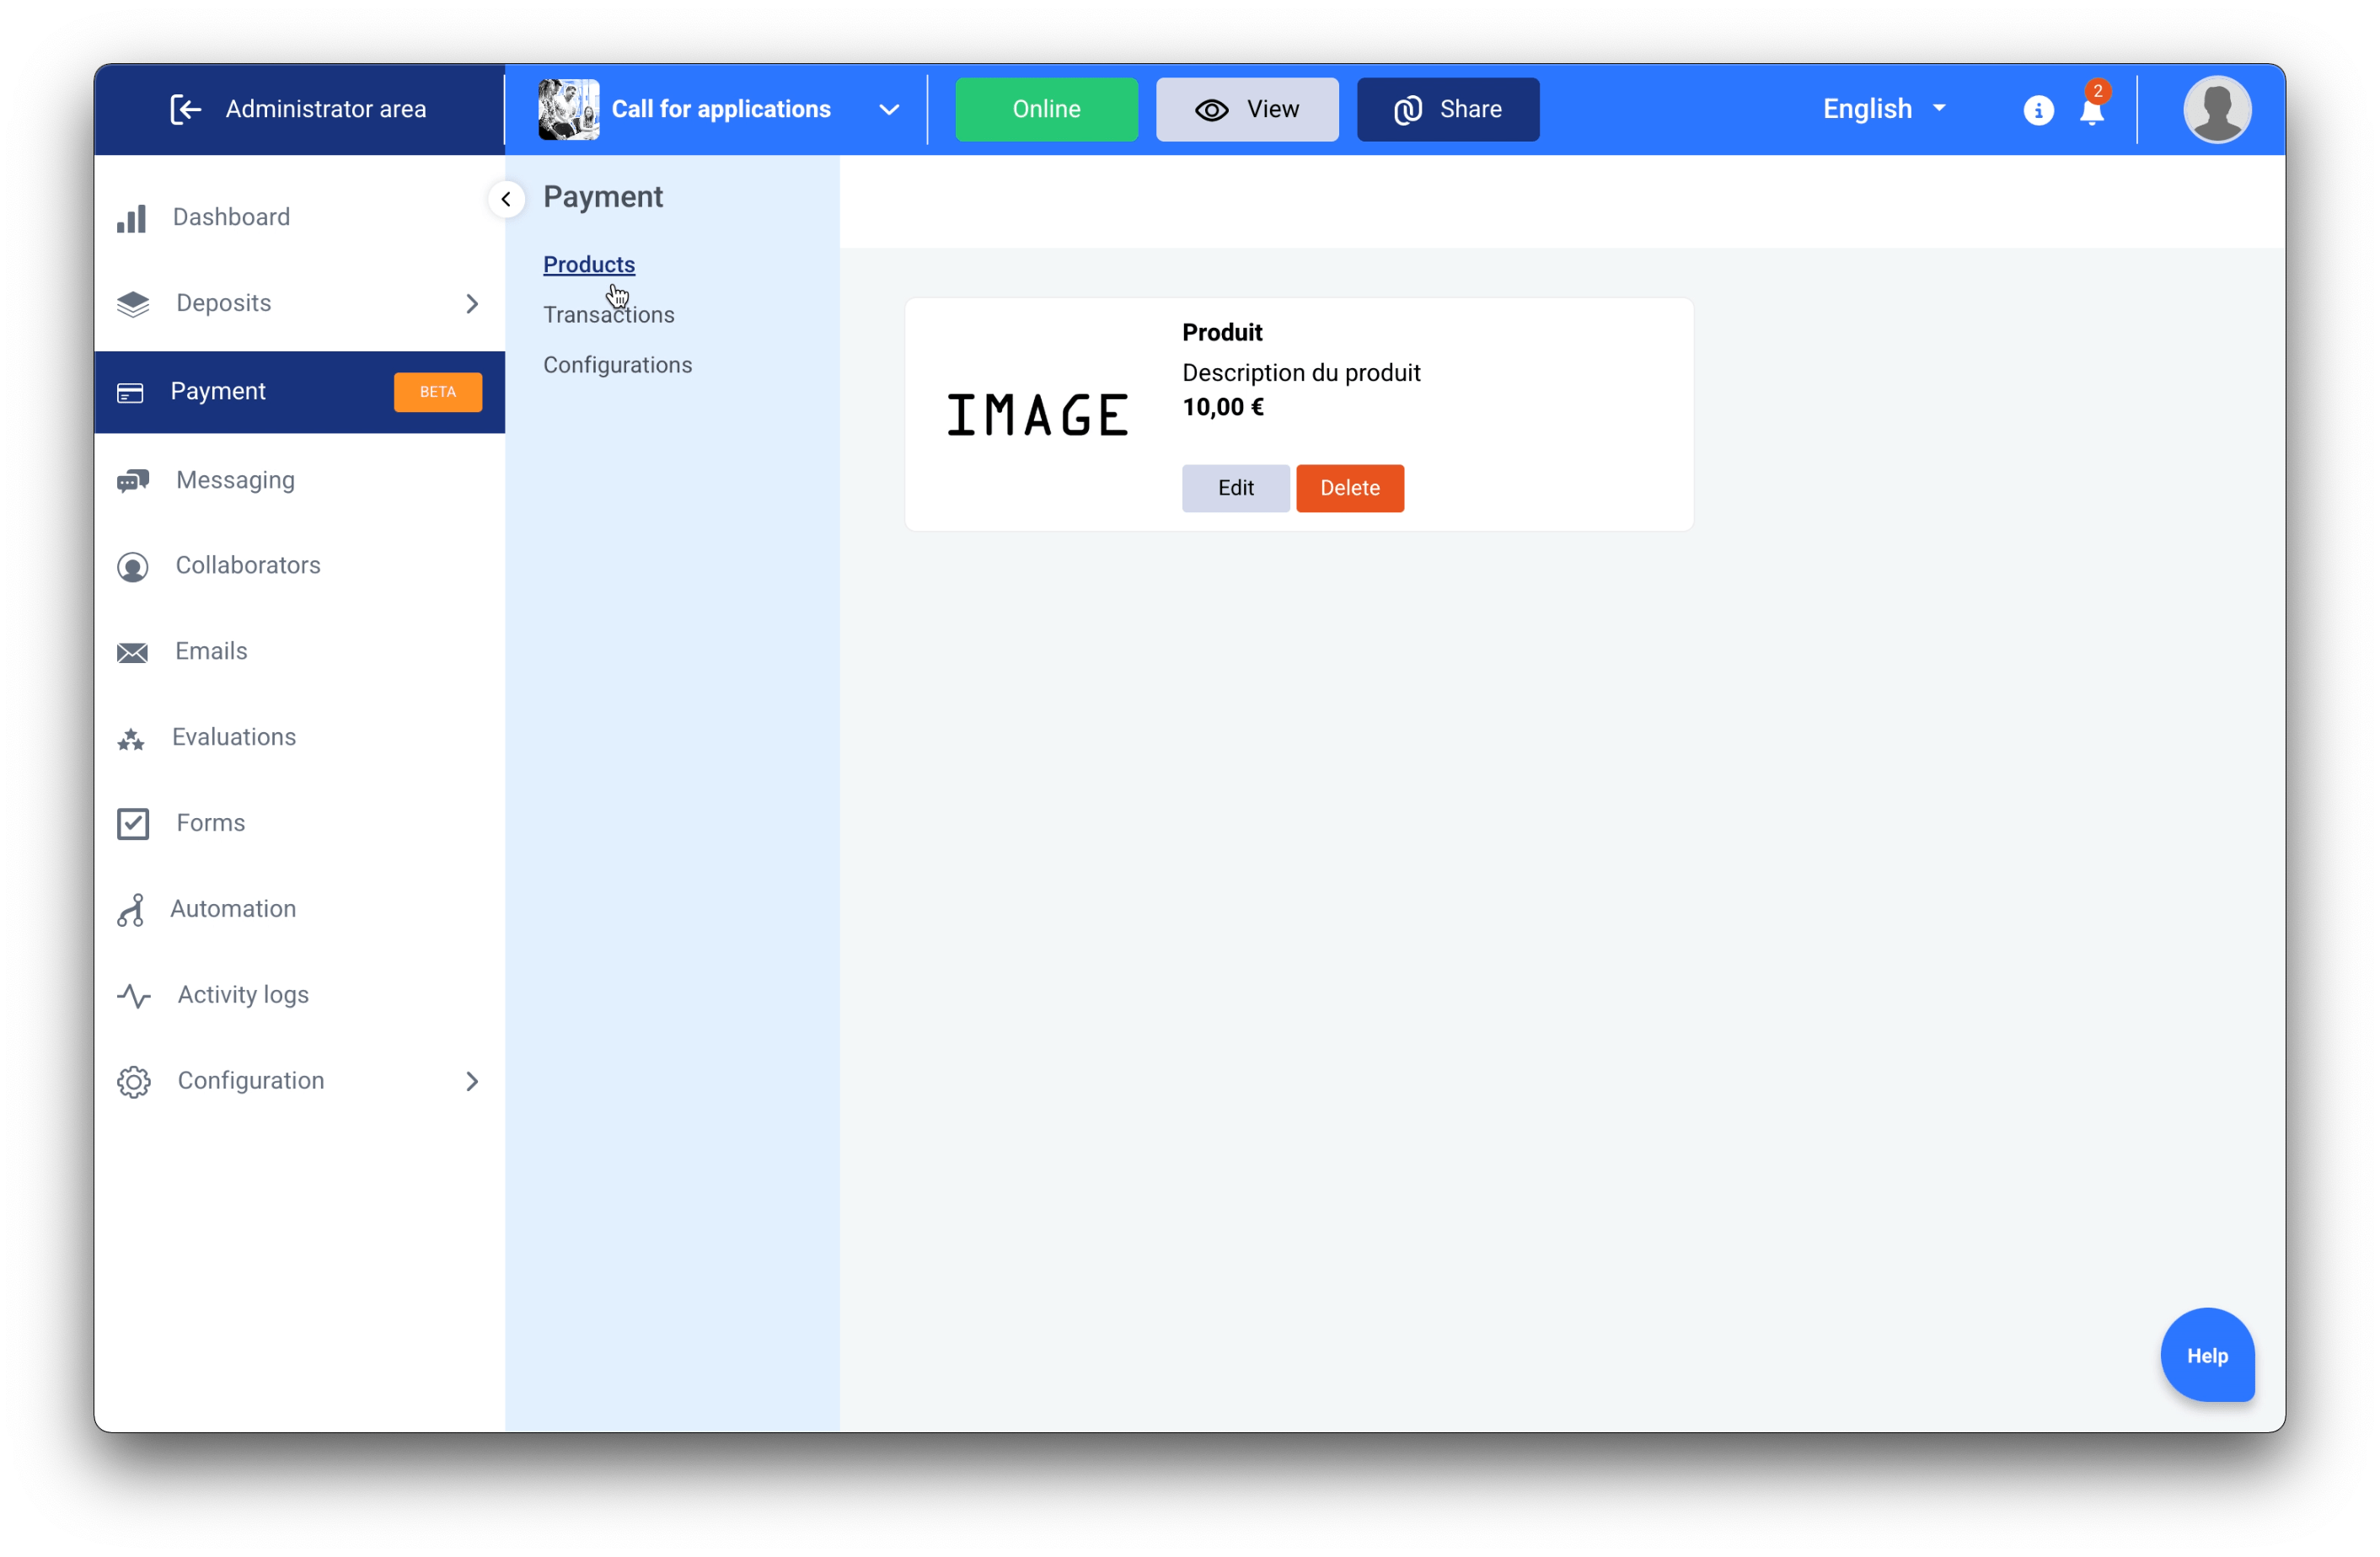Select Dashboard in the sidebar

[300, 217]
